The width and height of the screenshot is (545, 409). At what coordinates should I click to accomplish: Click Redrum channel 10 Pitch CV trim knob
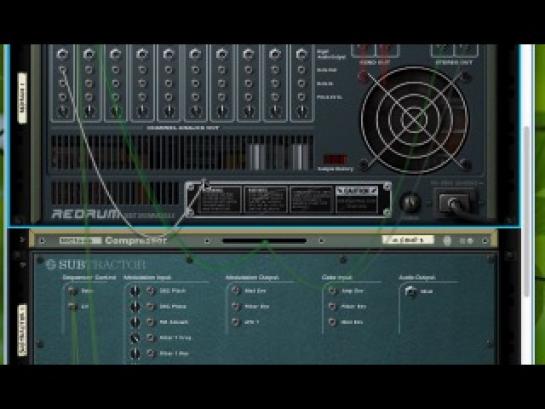point(301,111)
